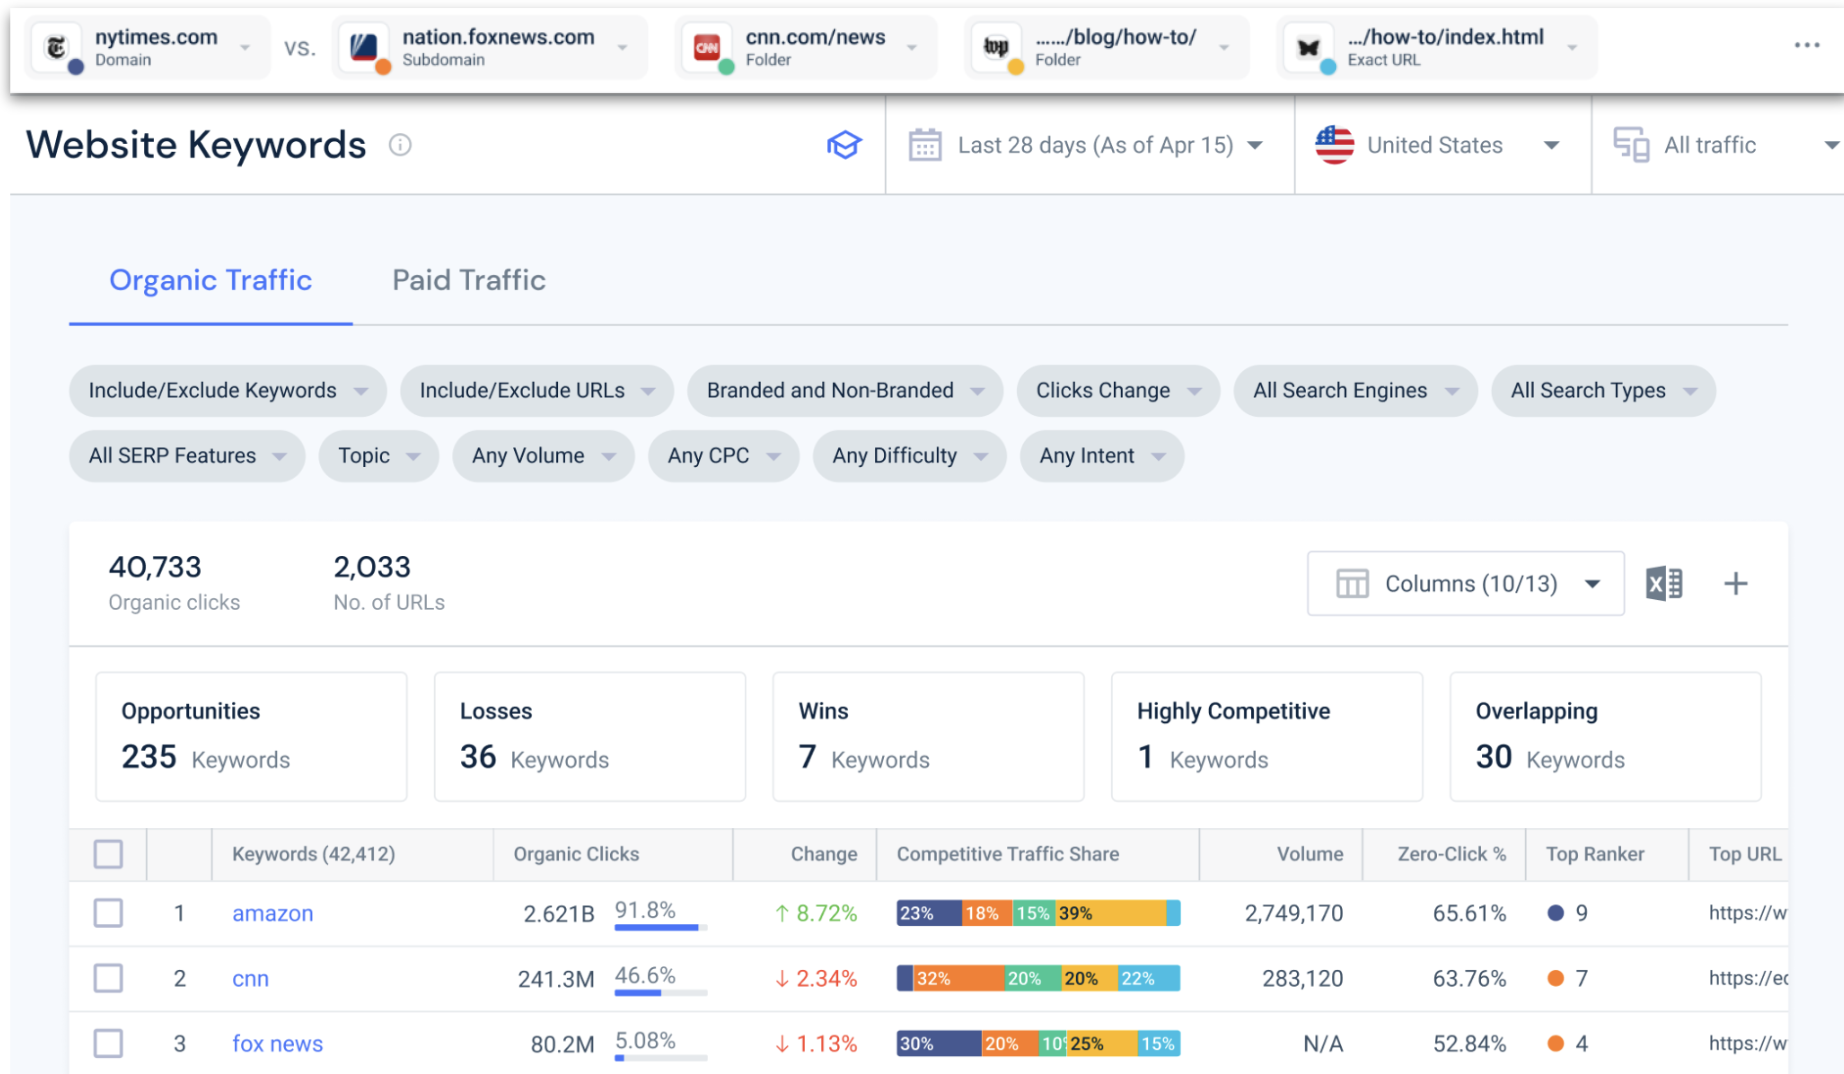This screenshot has width=1844, height=1074.
Task: Open the amazon keyword link
Action: (x=272, y=913)
